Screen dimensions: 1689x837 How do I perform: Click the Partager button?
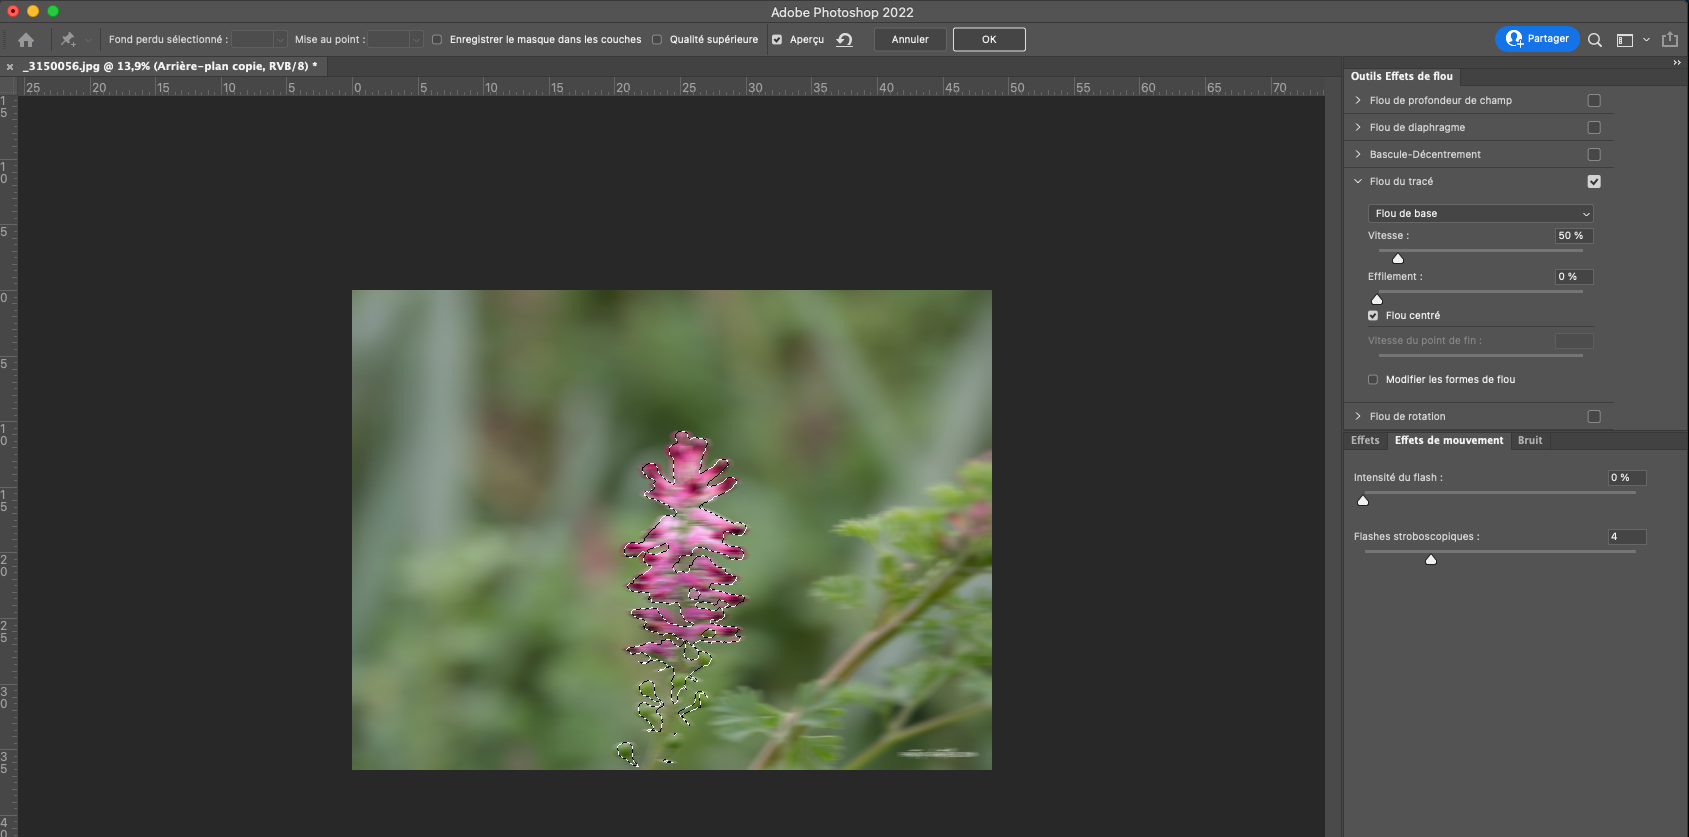[1537, 39]
